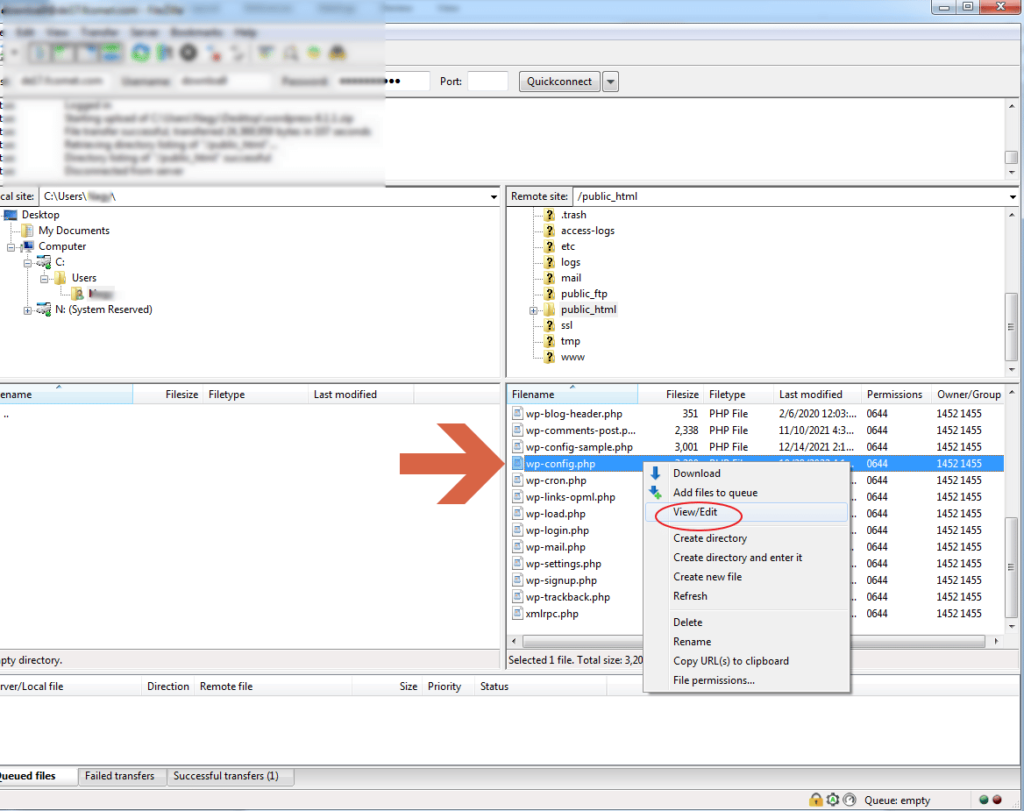Click the .trash folder question-mark icon

point(549,215)
